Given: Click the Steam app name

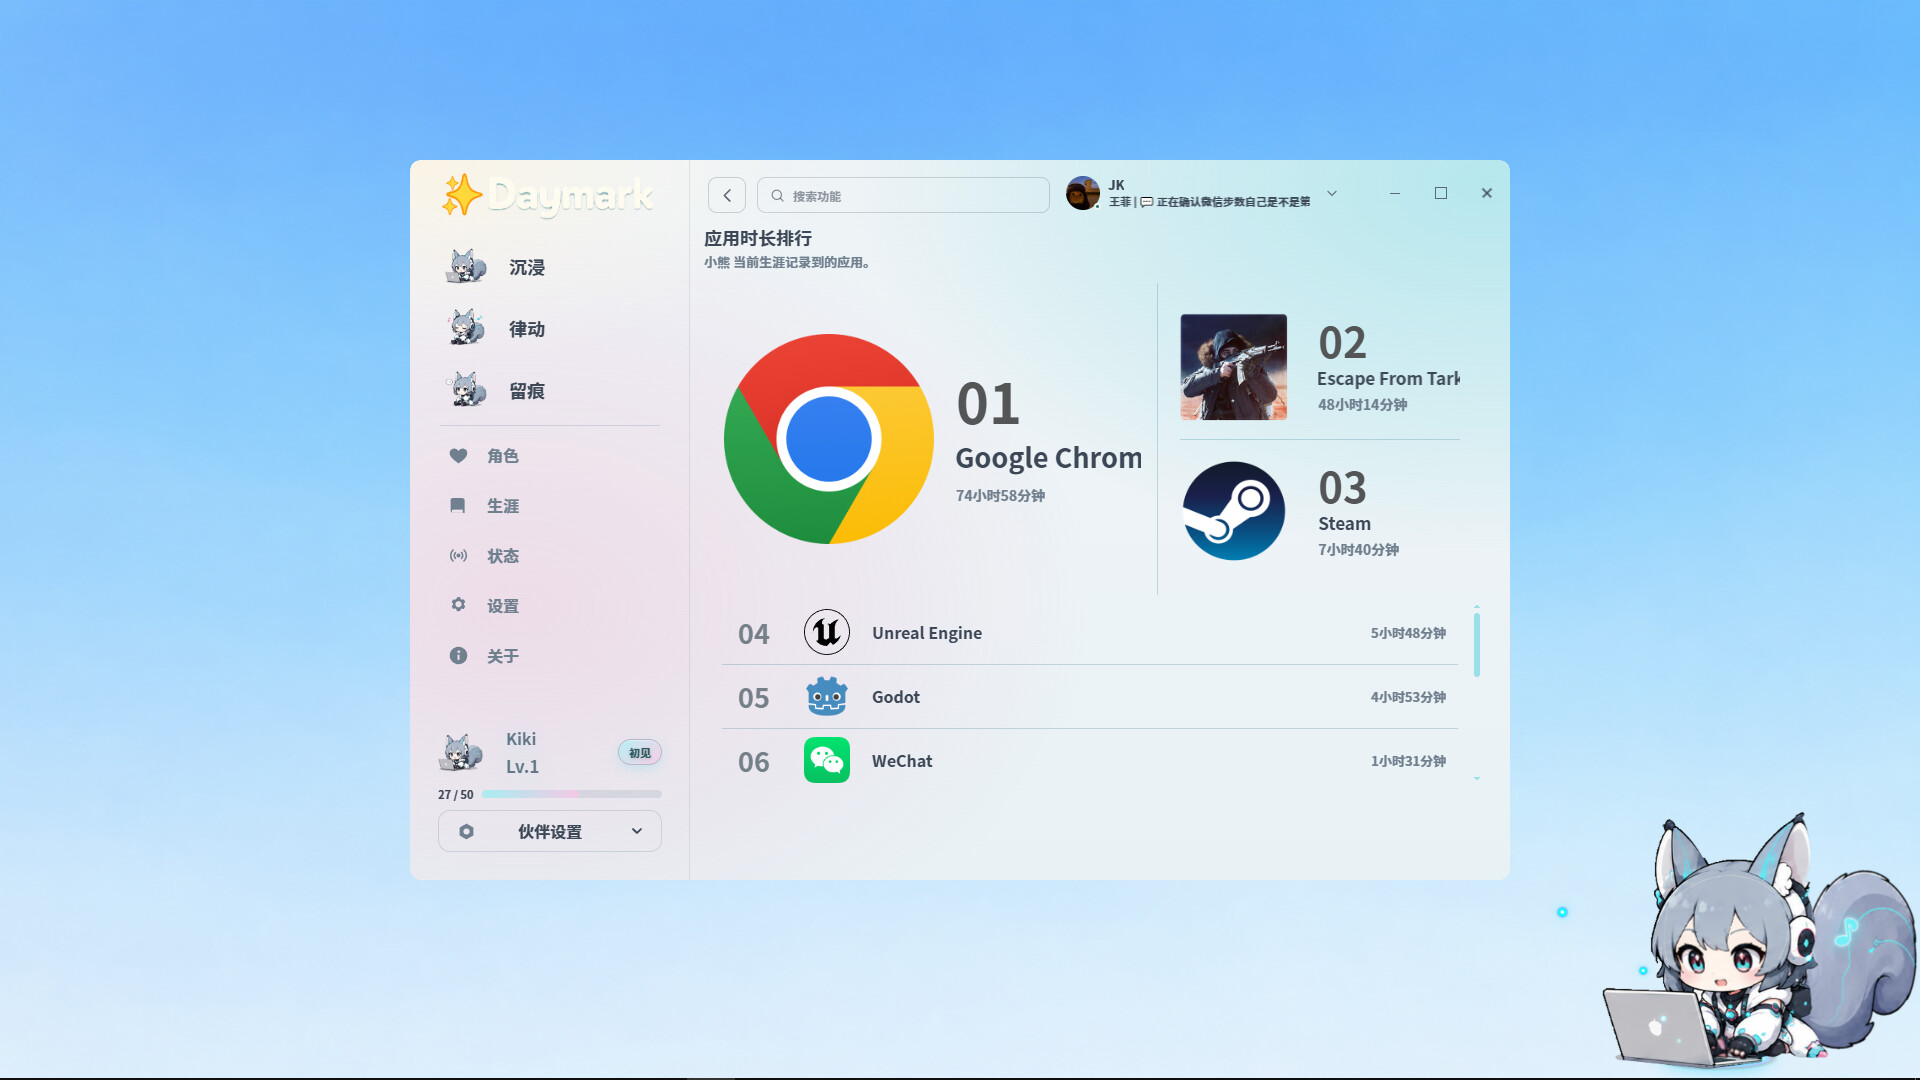Looking at the screenshot, I should click(x=1345, y=524).
